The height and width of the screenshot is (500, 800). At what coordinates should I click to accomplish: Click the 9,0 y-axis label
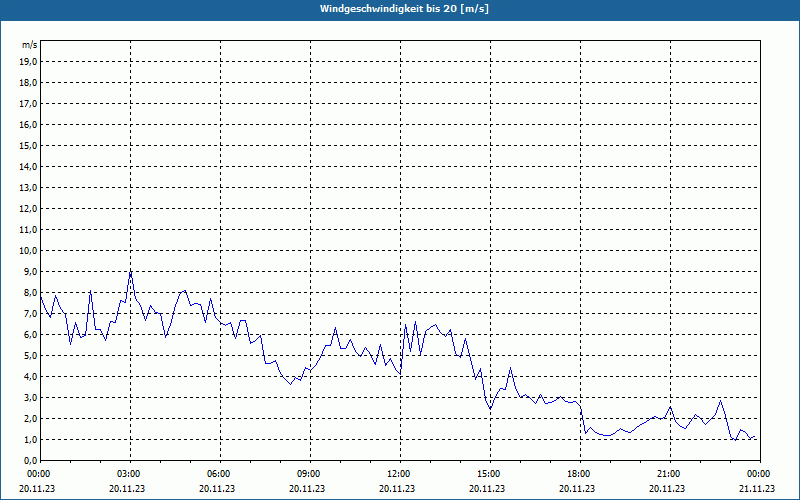30,271
